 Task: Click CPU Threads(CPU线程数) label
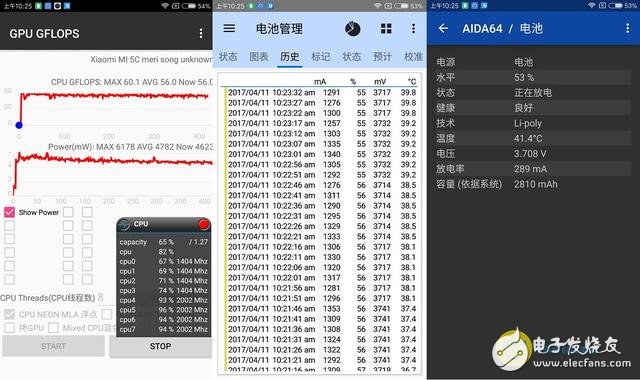coord(48,298)
